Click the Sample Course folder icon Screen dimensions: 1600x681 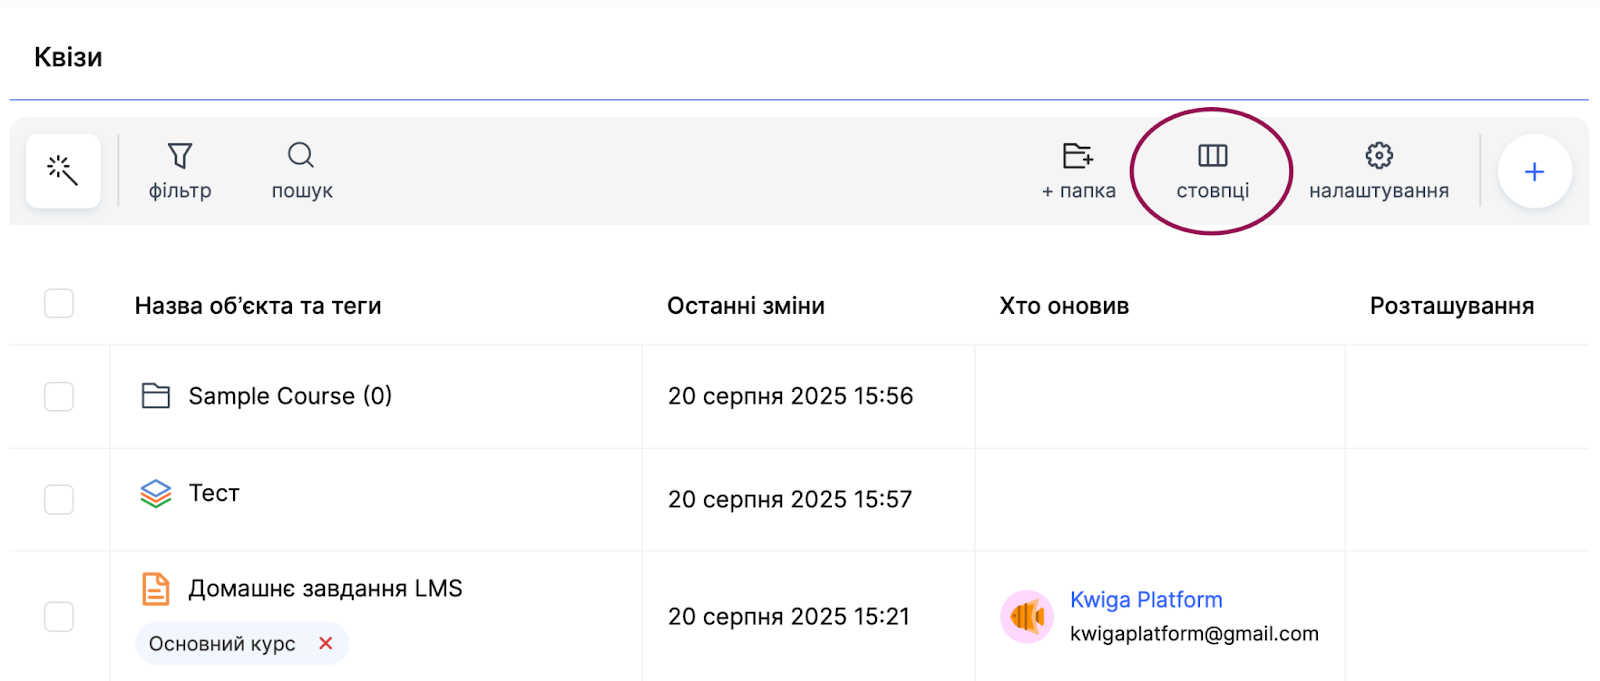156,396
